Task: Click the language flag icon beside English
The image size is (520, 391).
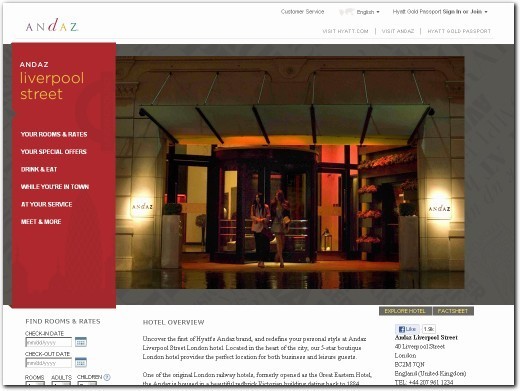Action: click(346, 12)
